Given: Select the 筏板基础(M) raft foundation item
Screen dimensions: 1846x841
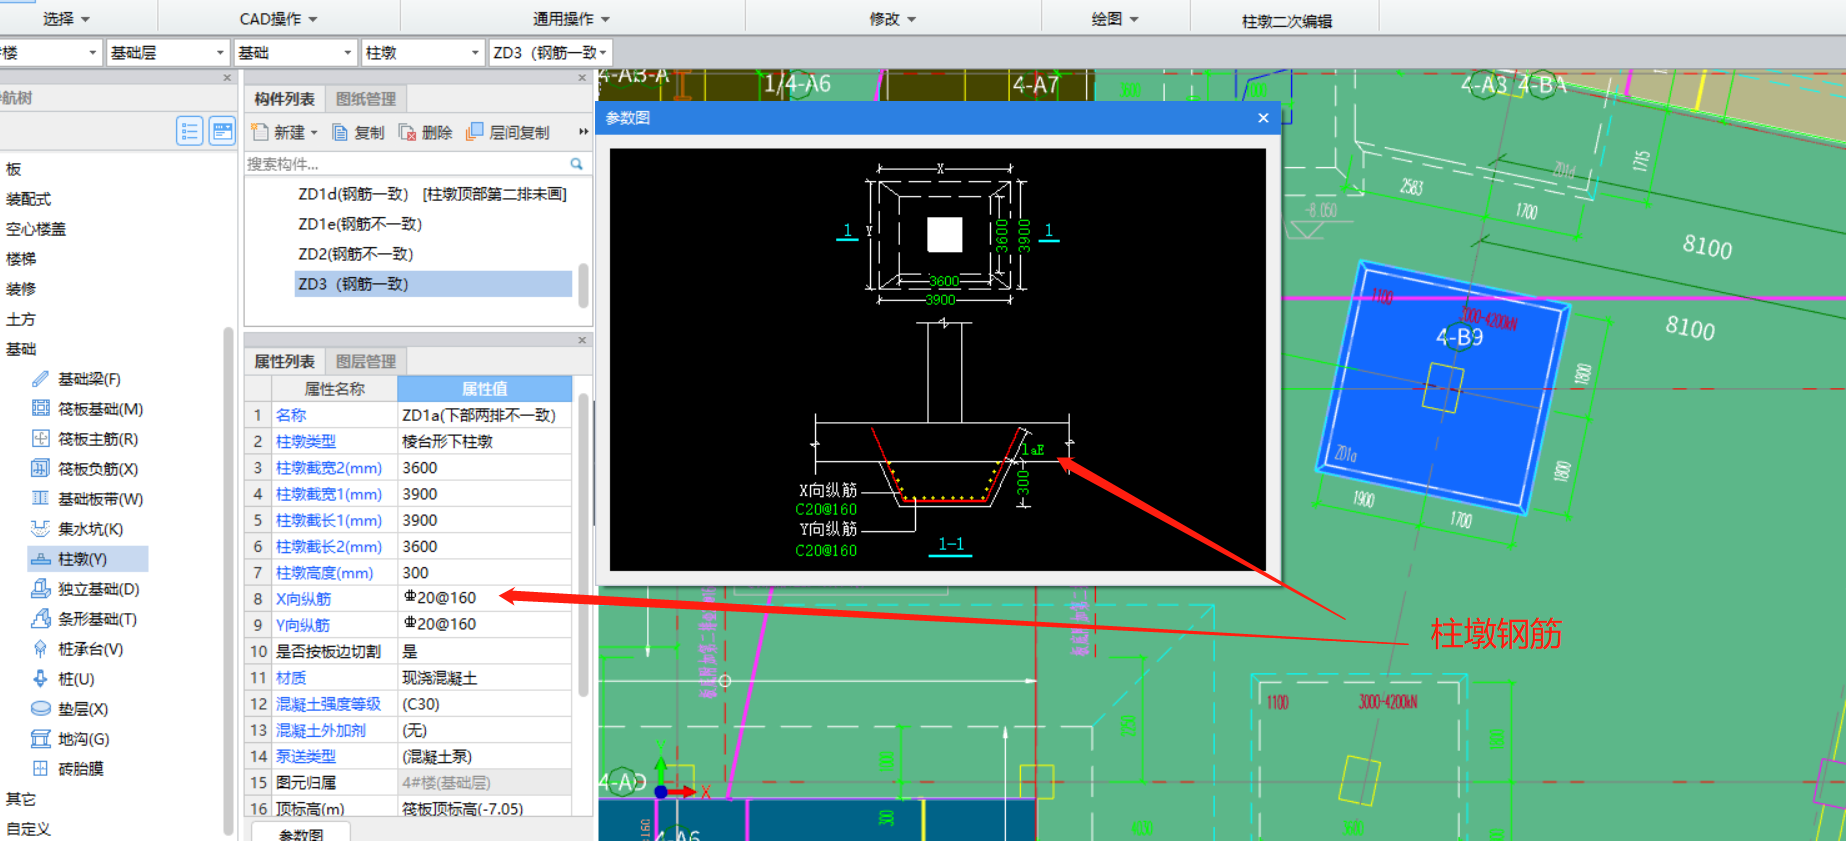Looking at the screenshot, I should (89, 409).
